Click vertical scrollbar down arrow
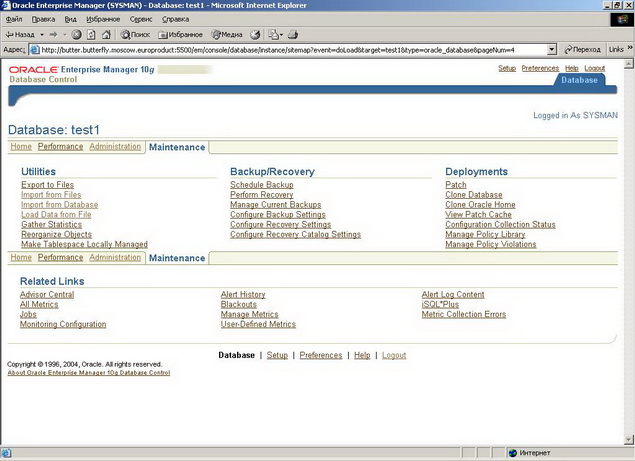Image resolution: width=635 pixels, height=461 pixels. [x=628, y=440]
